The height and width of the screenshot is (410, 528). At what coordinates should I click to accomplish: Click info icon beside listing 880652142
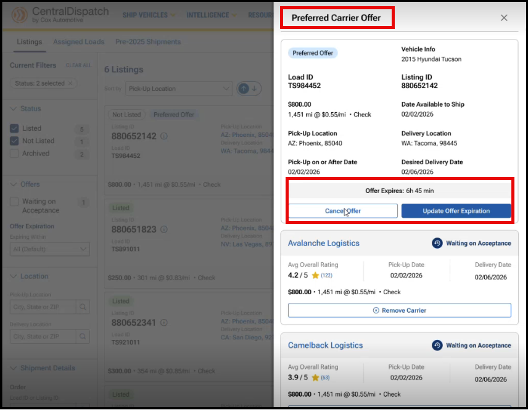click(164, 136)
